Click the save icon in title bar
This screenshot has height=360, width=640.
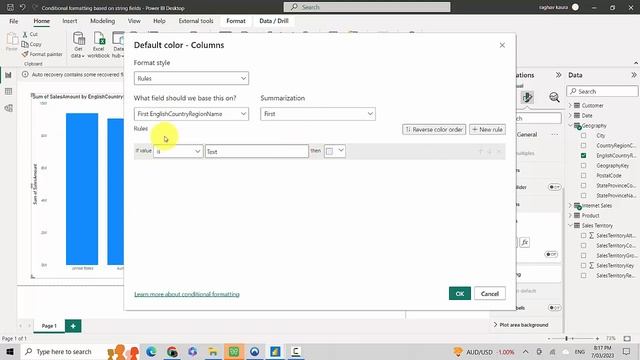click(10, 7)
